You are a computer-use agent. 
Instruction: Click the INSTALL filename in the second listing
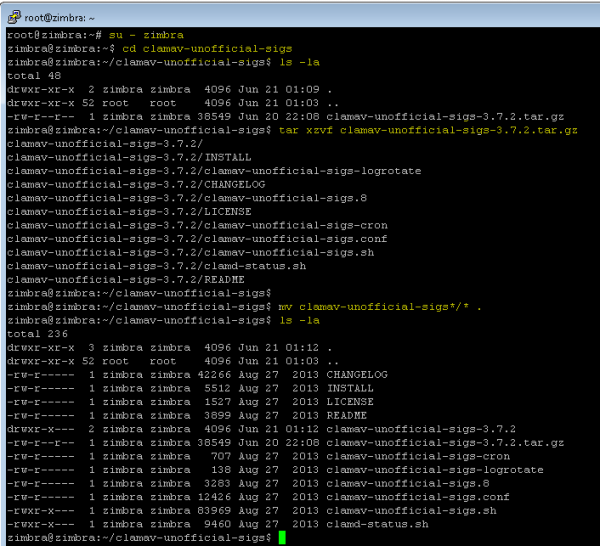click(350, 388)
